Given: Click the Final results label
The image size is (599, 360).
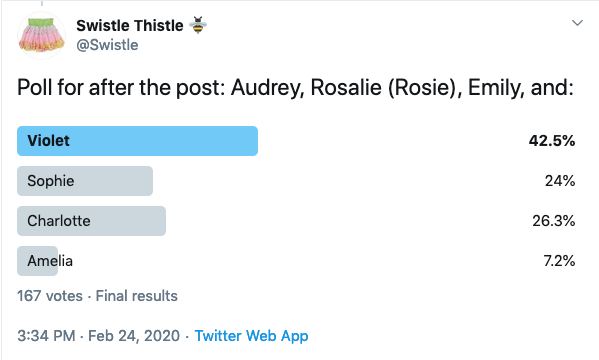Looking at the screenshot, I should point(136,296).
